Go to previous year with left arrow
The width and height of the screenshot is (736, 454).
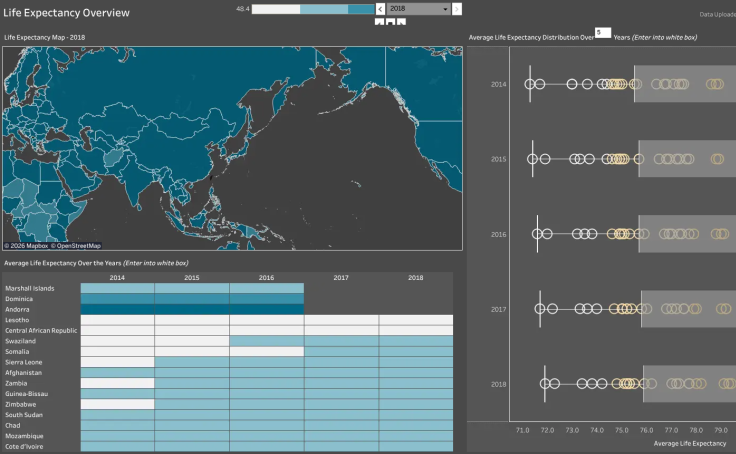click(380, 9)
